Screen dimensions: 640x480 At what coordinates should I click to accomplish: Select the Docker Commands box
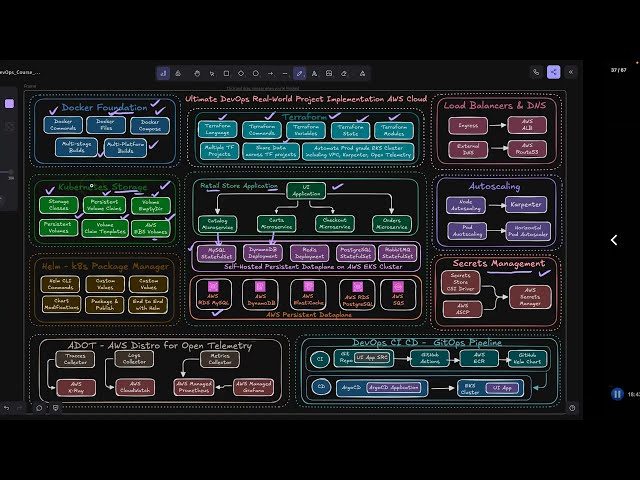[63, 125]
